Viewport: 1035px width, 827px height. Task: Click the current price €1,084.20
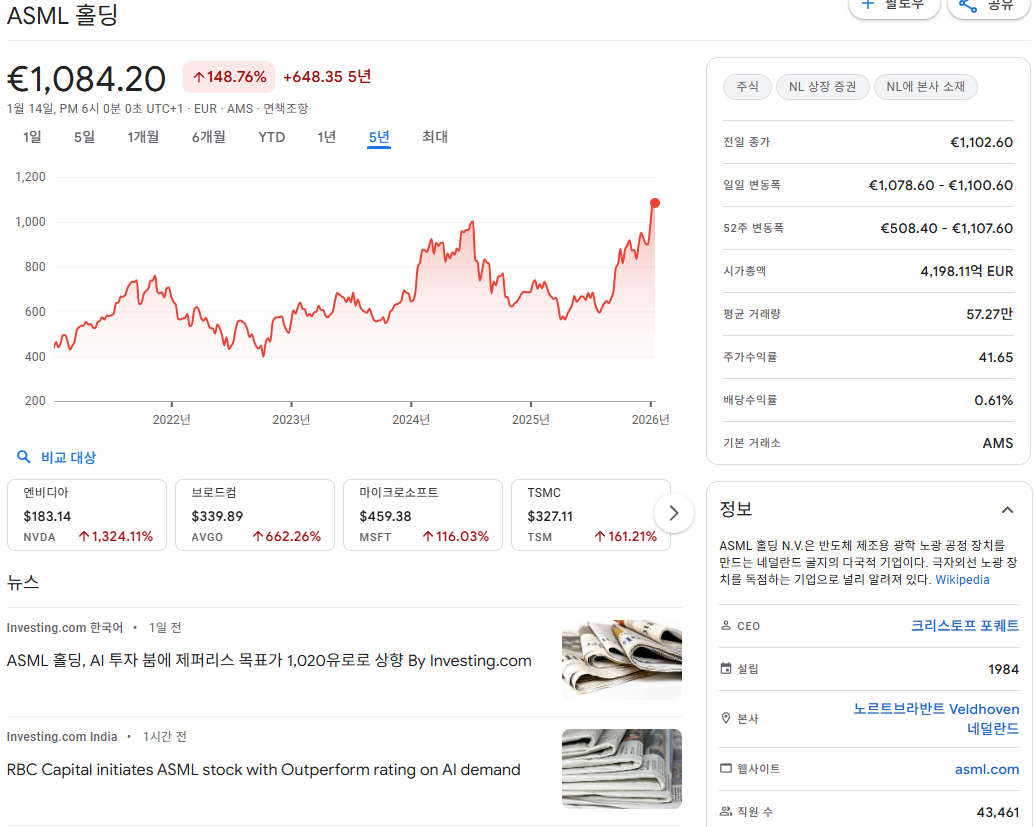click(86, 79)
